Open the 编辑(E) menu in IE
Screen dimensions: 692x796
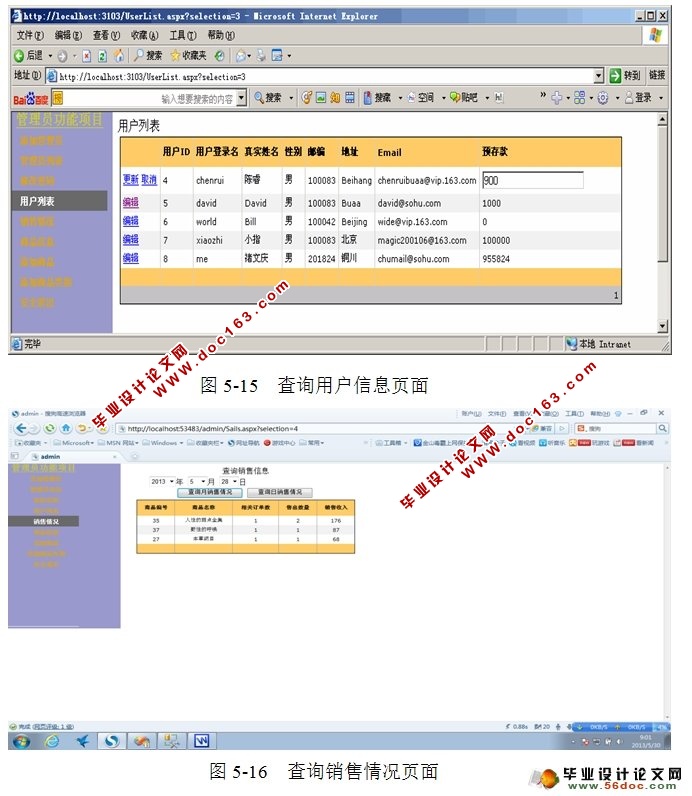[68, 35]
